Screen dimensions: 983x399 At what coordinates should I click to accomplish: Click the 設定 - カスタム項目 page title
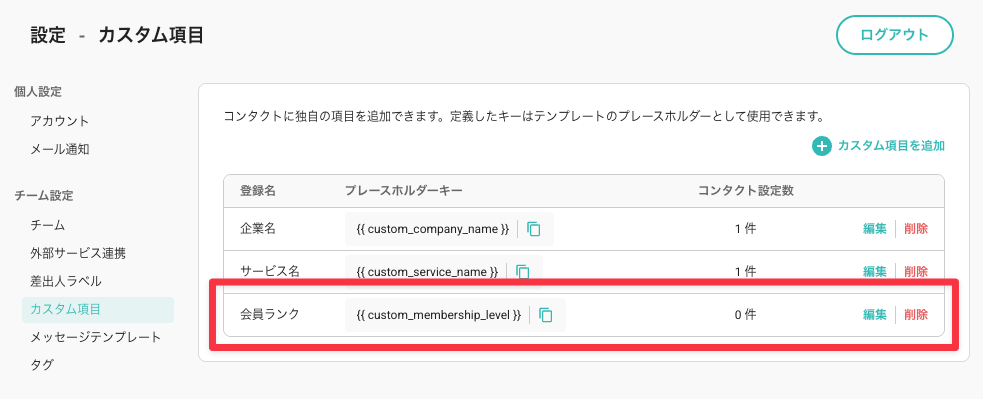pyautogui.click(x=117, y=35)
